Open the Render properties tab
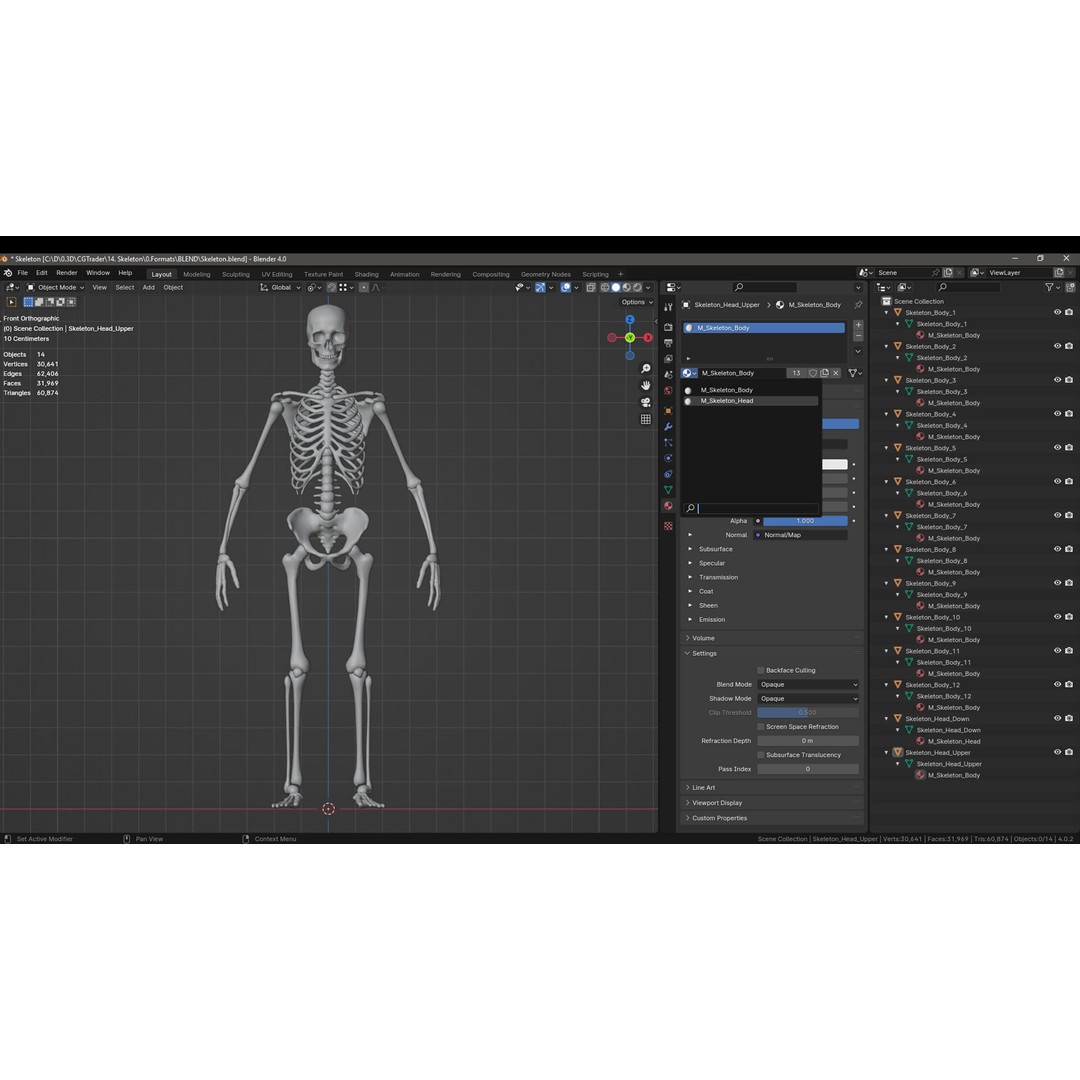This screenshot has height=1080, width=1080. (668, 326)
